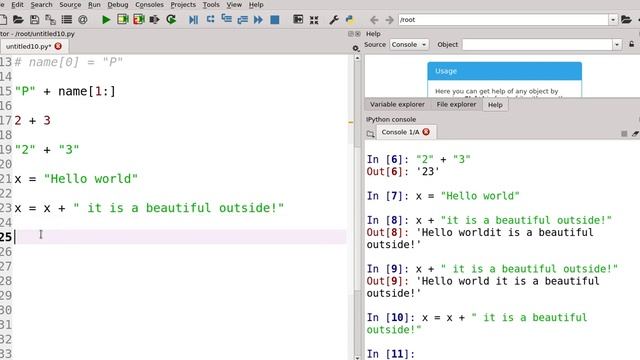Toggle the Help pane lock icon
The height and width of the screenshot is (360, 640).
click(x=631, y=44)
